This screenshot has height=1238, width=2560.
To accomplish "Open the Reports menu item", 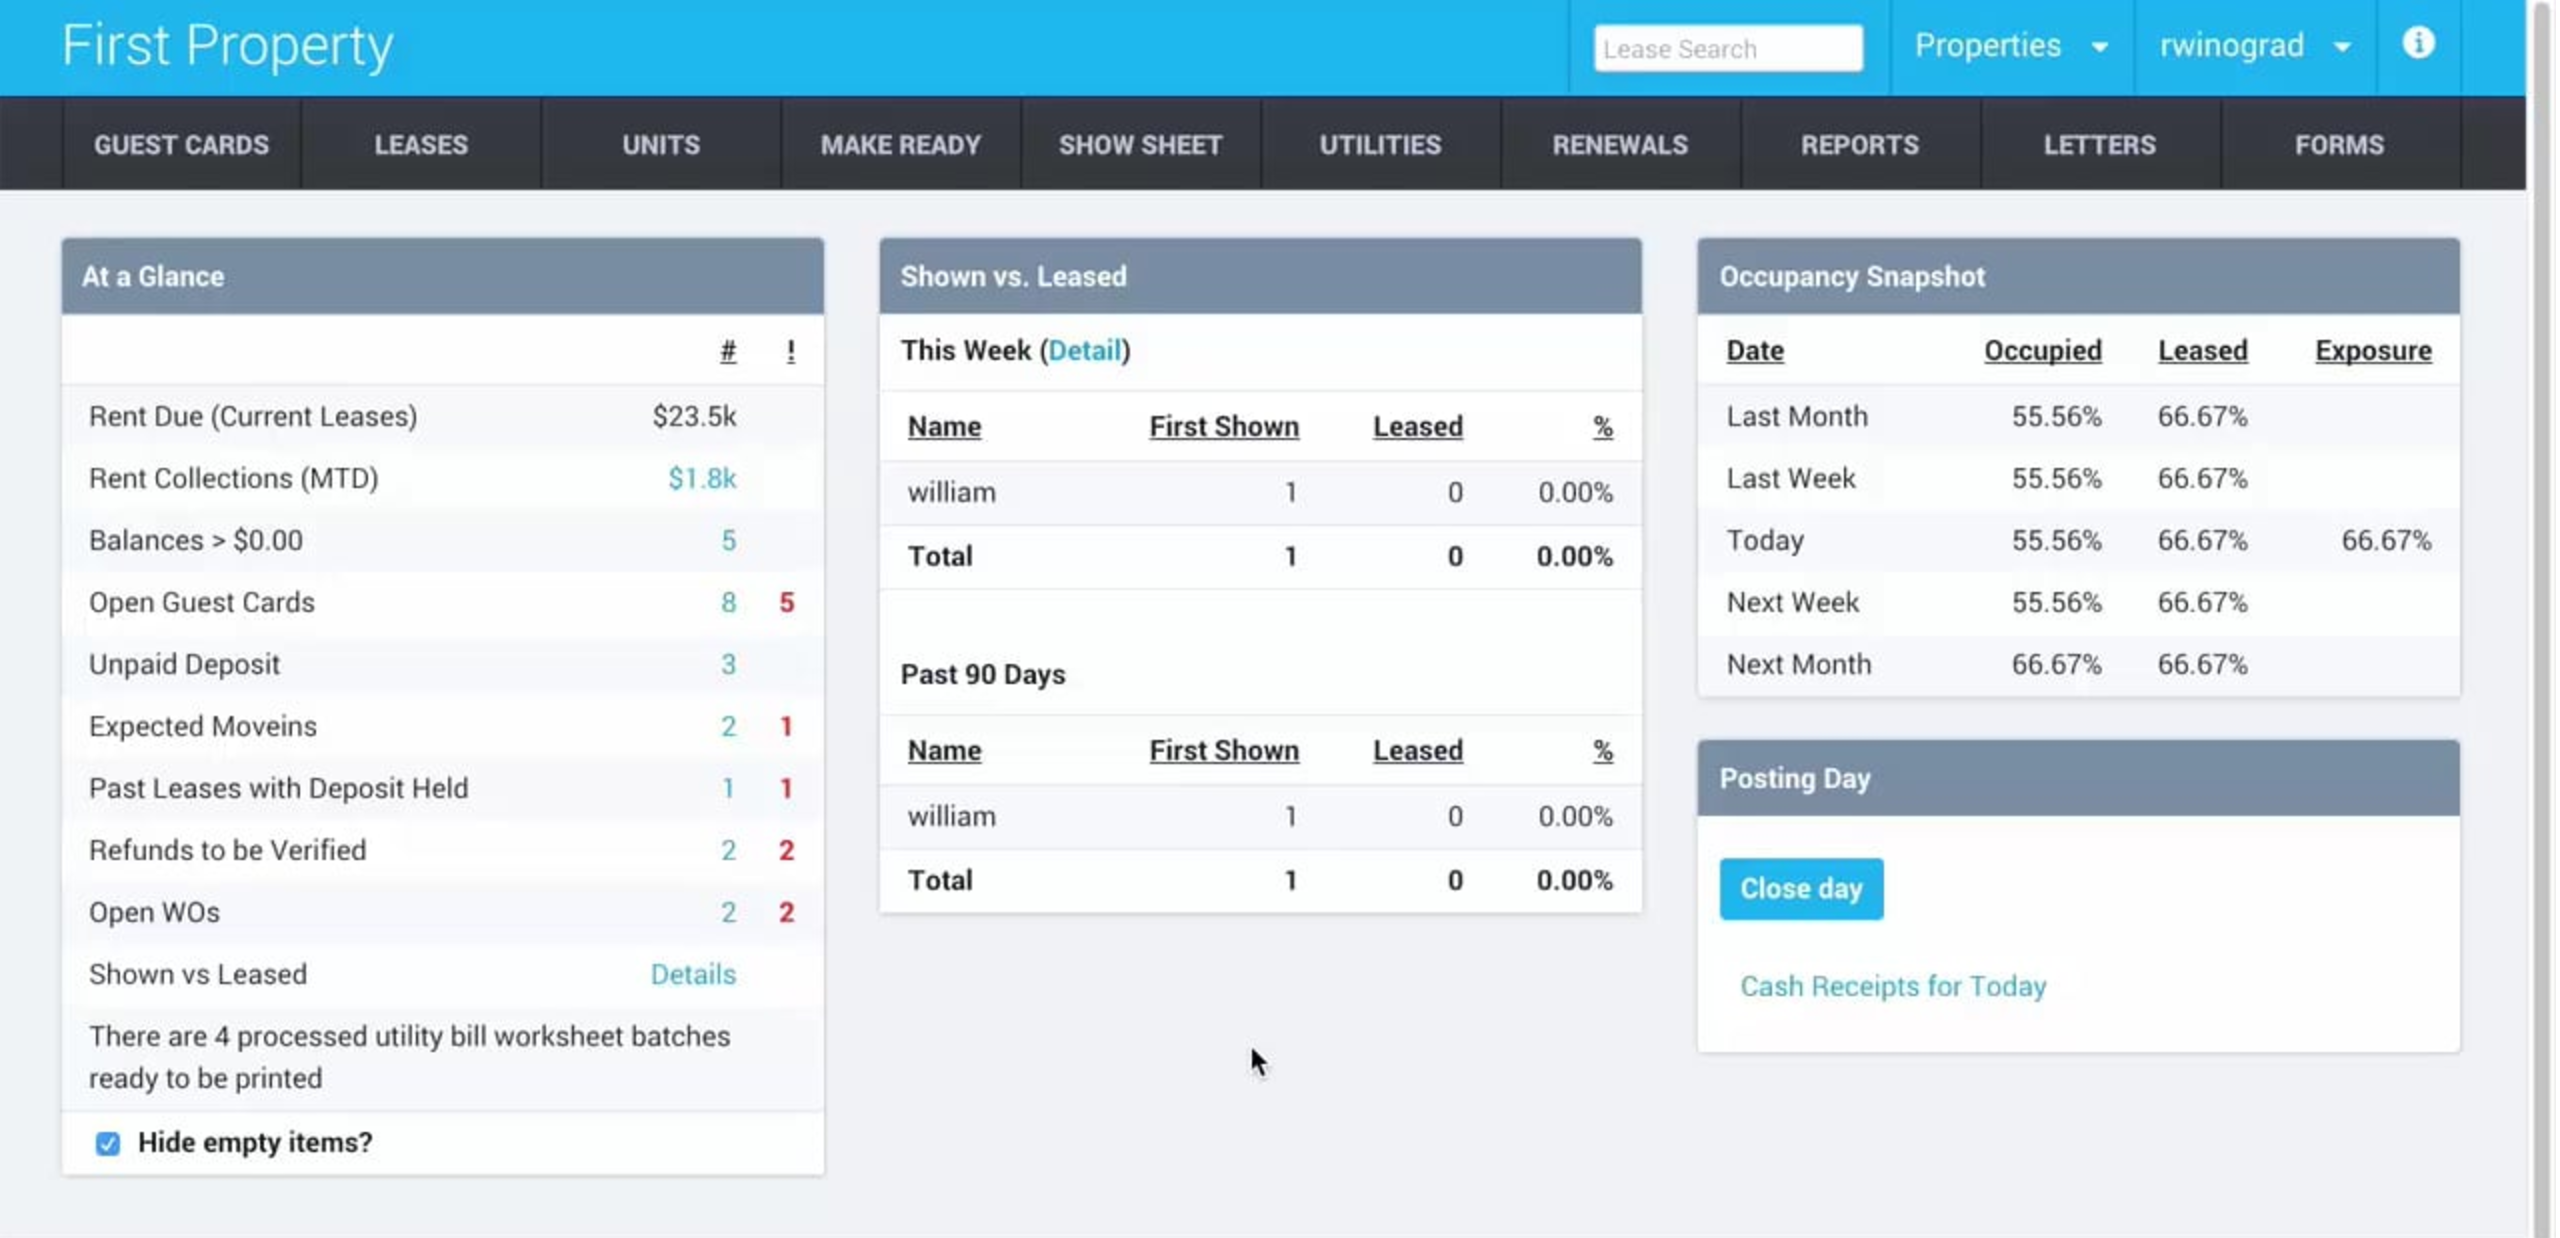I will (1859, 145).
